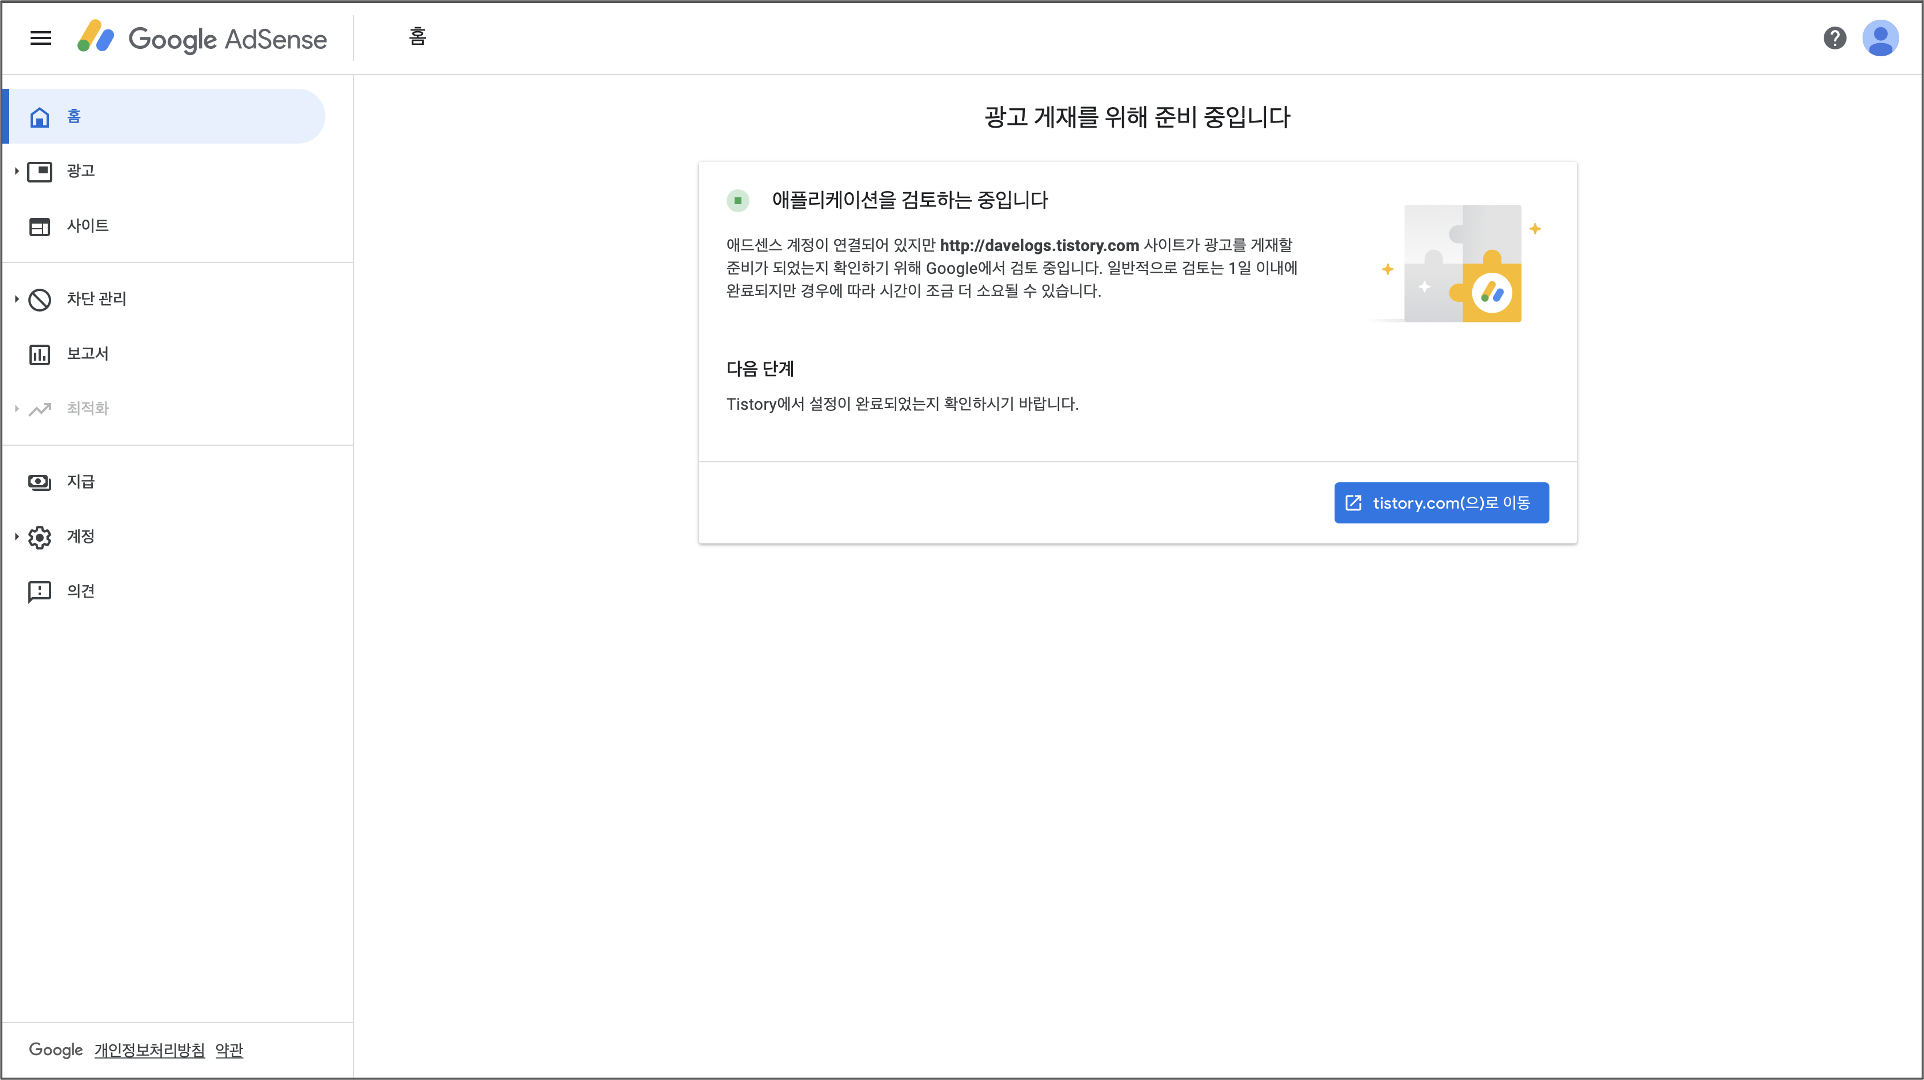
Task: Click the 홈 house icon
Action: 40,118
